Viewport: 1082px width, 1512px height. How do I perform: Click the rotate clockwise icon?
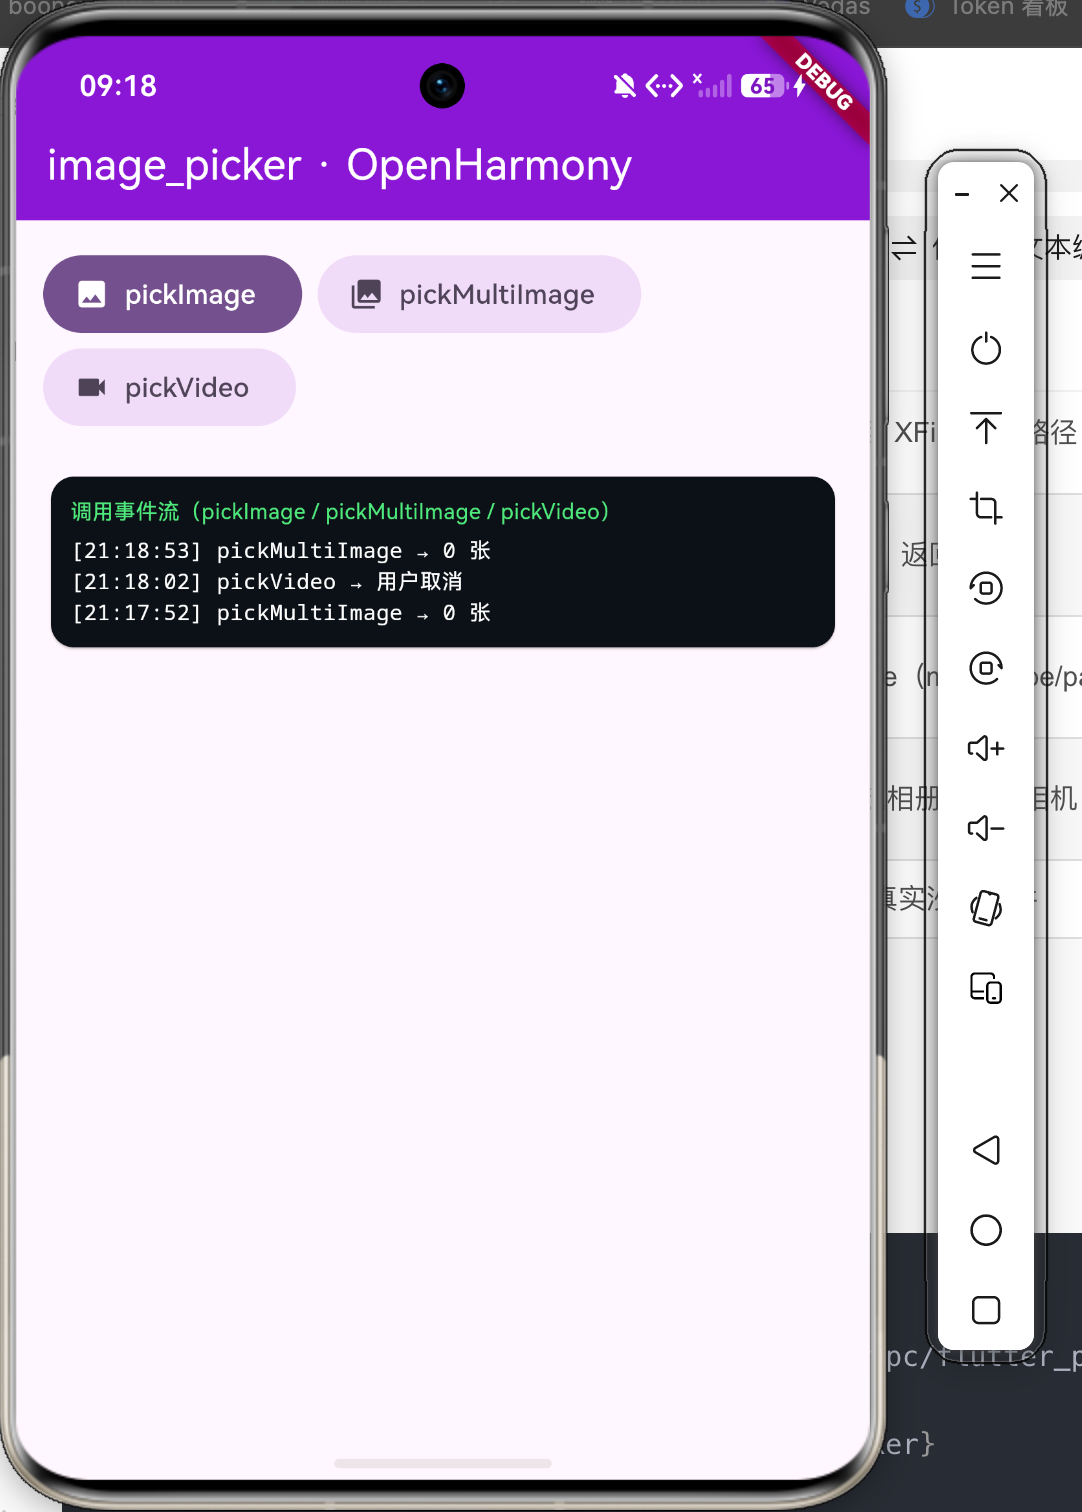click(986, 668)
